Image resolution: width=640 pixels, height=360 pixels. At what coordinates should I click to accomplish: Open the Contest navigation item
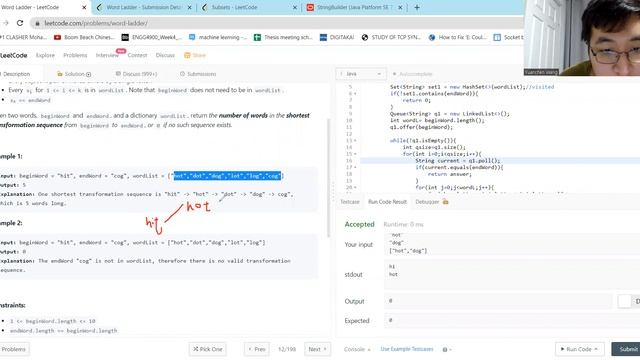pyautogui.click(x=137, y=56)
